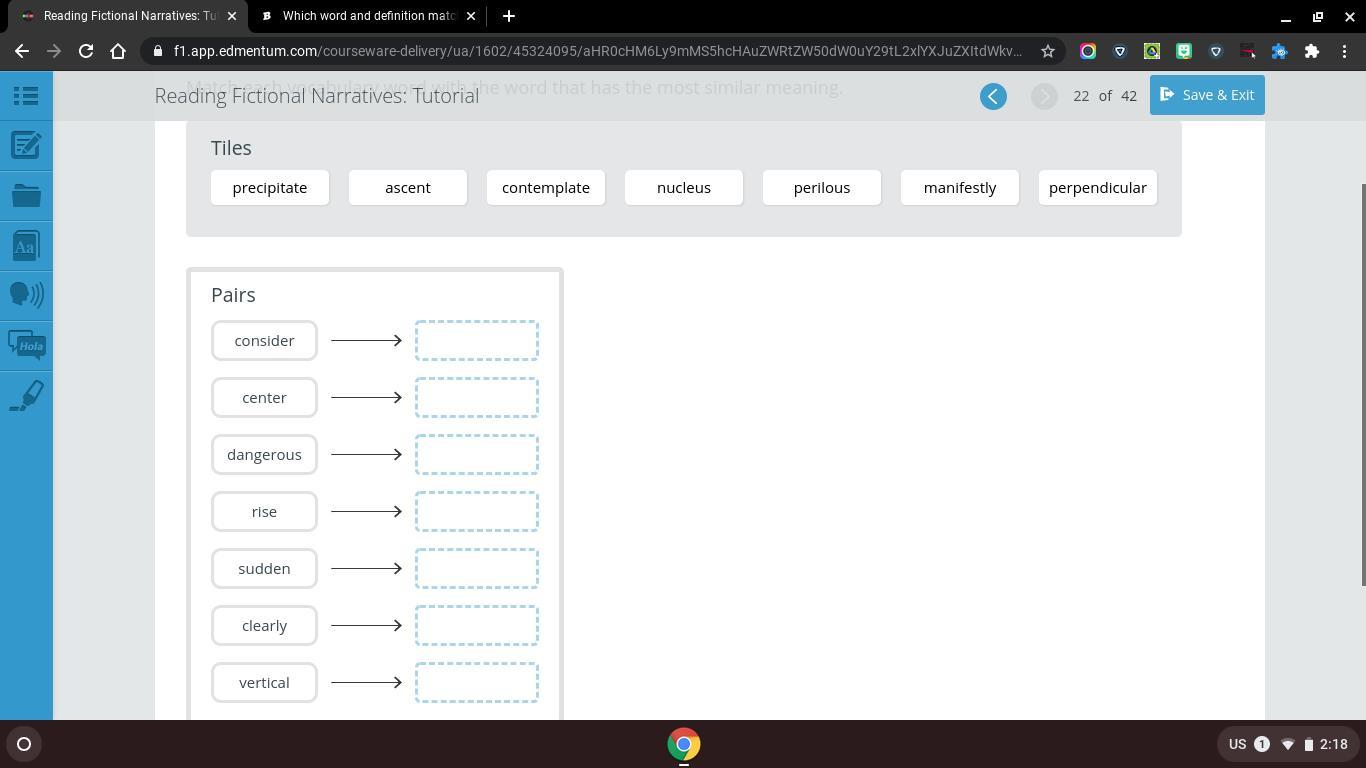Open the notification count badge in the tray
1366x768 pixels.
click(1262, 744)
